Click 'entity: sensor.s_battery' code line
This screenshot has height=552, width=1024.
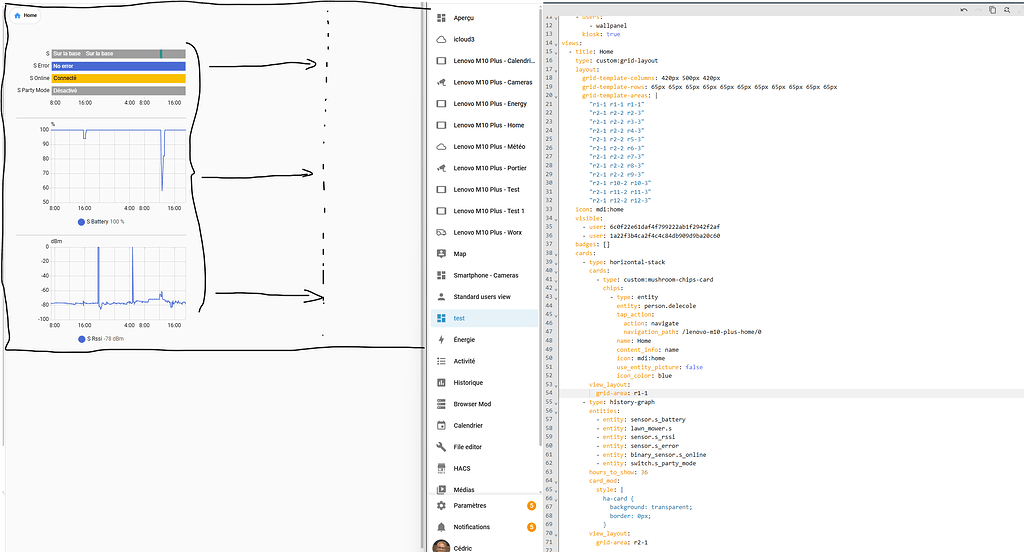coord(644,419)
